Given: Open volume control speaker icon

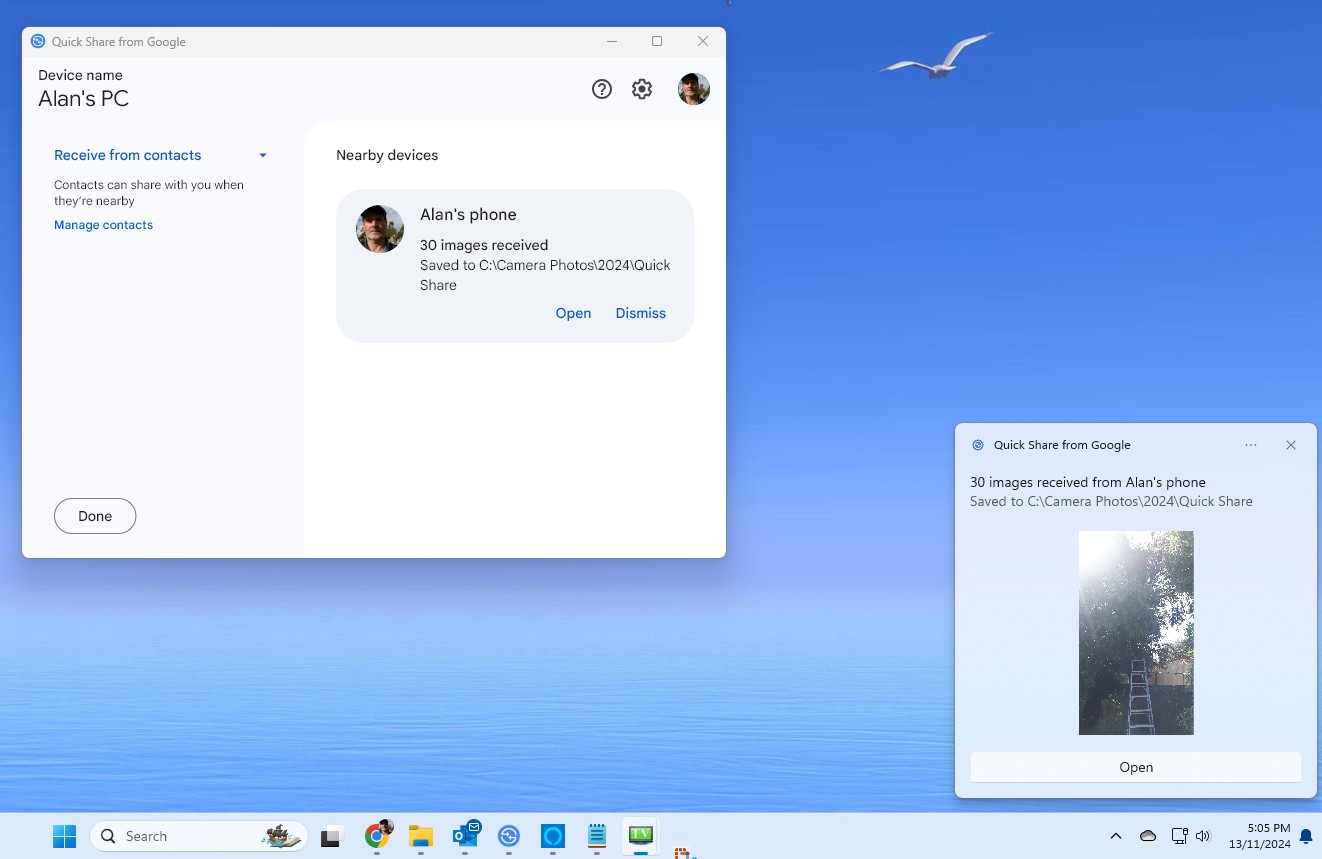Looking at the screenshot, I should pyautogui.click(x=1203, y=836).
